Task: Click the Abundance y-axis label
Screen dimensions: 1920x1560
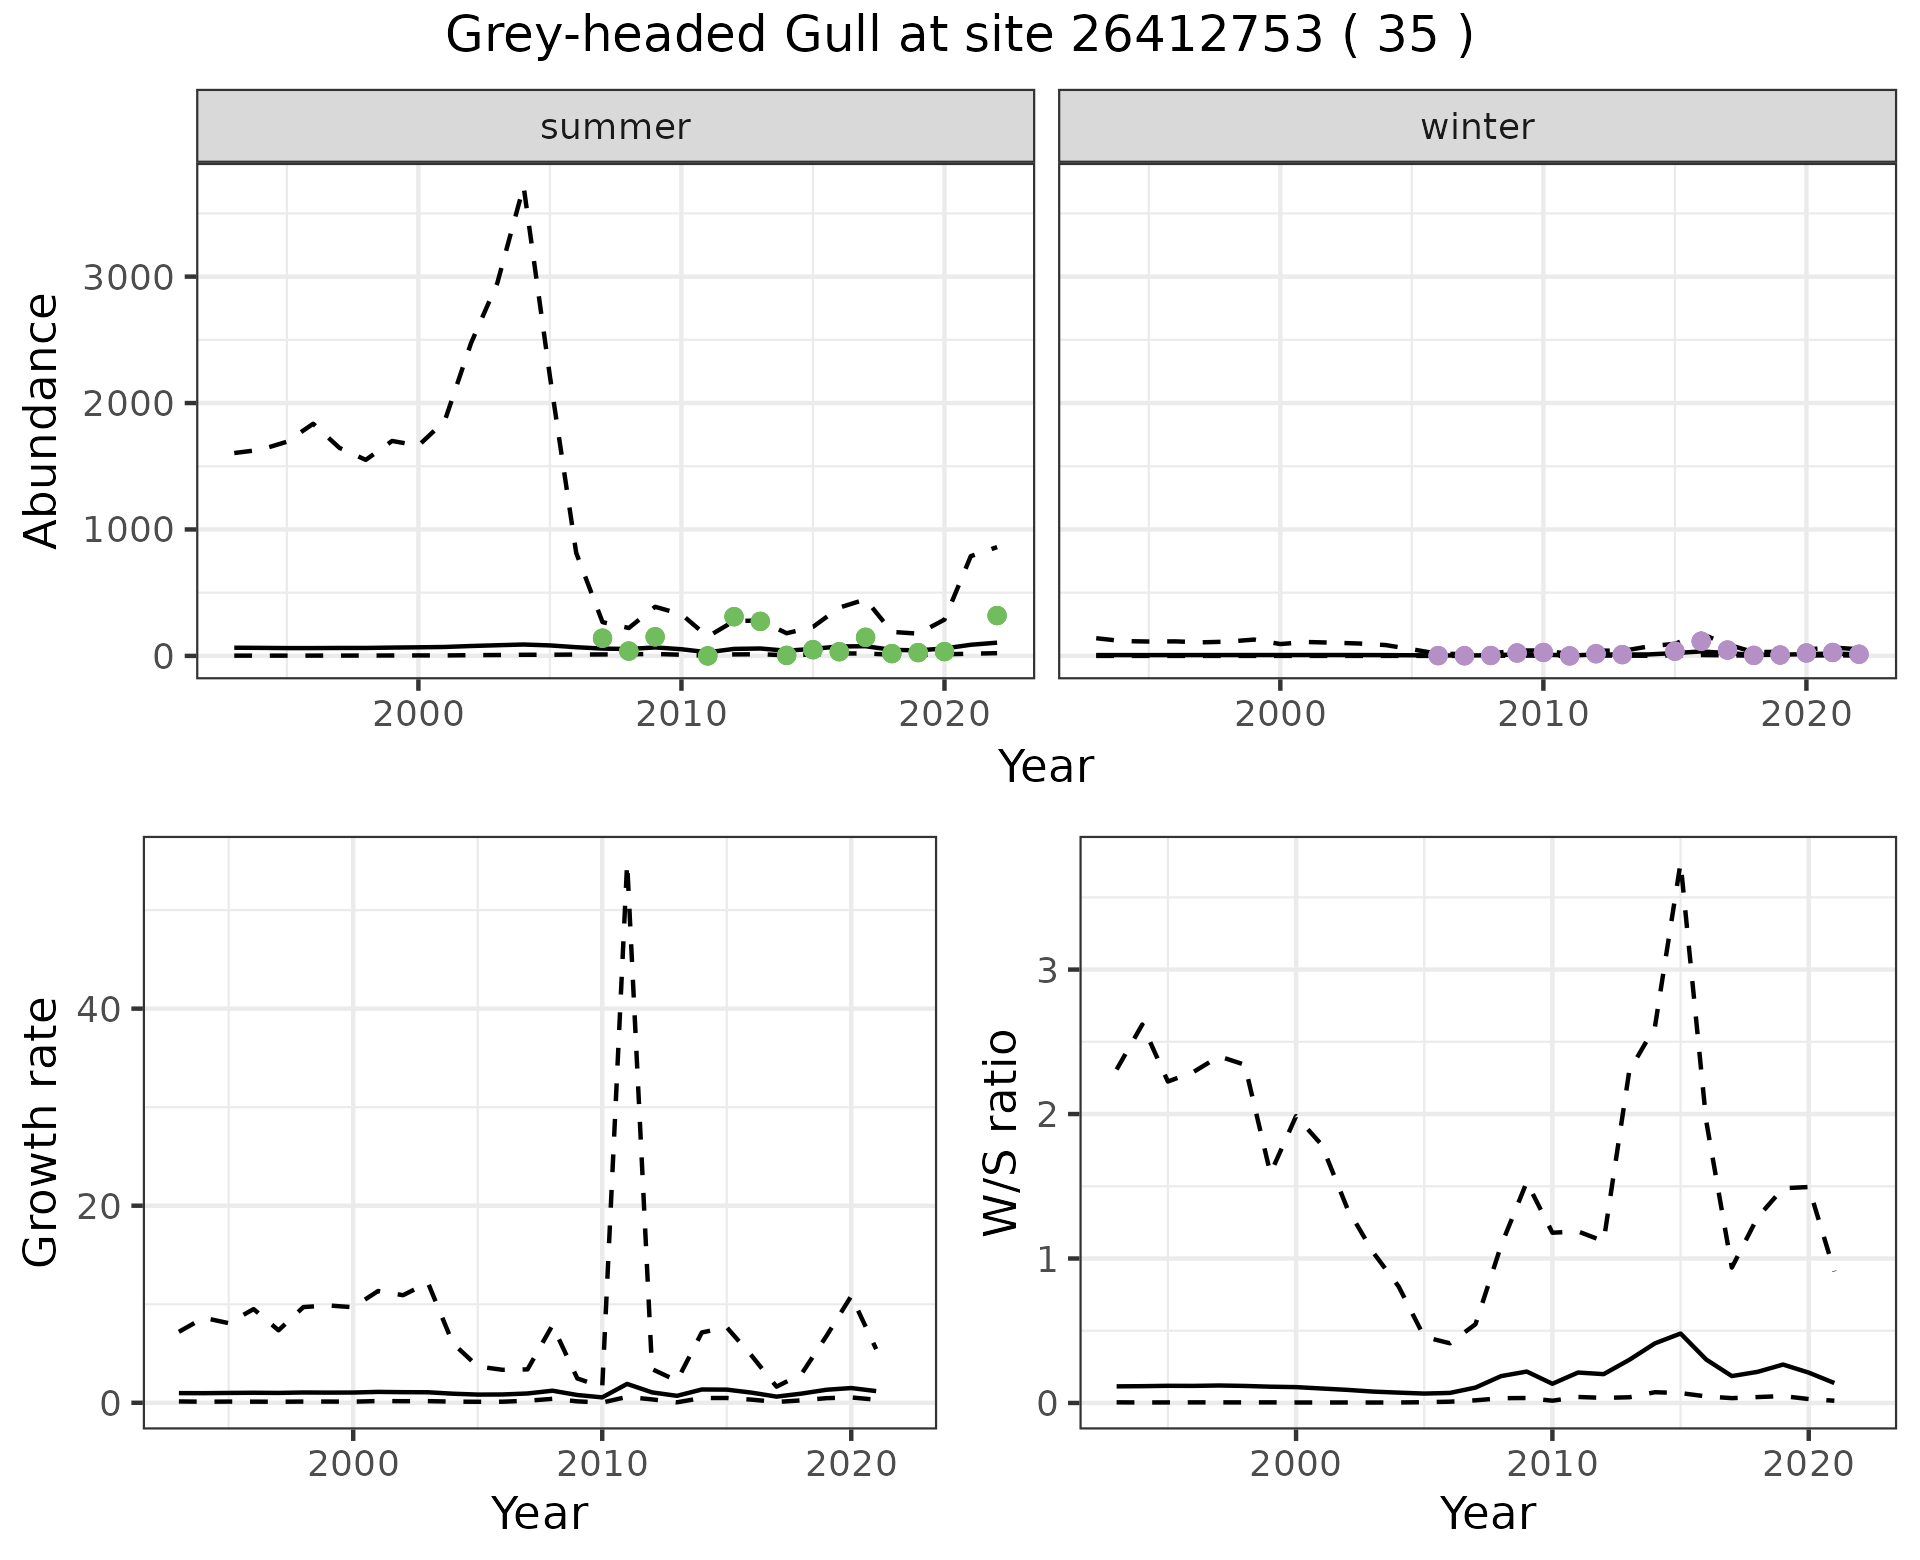Action: [x=41, y=420]
